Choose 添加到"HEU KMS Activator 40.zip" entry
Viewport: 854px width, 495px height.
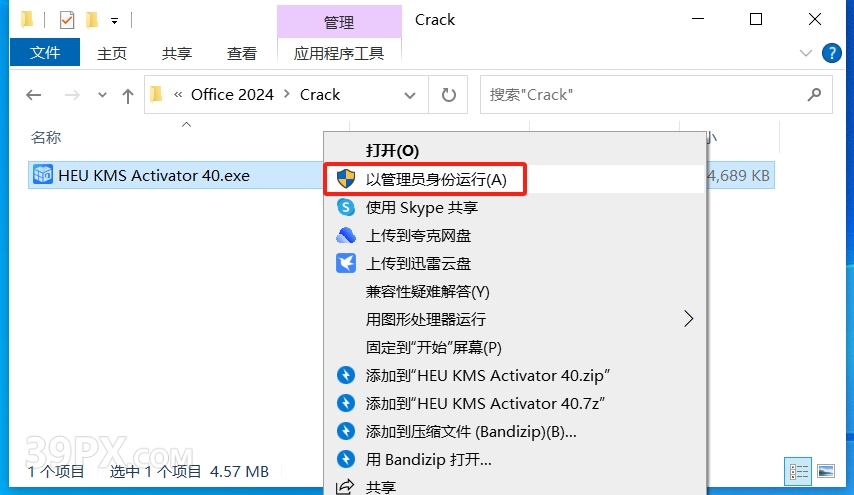point(515,375)
